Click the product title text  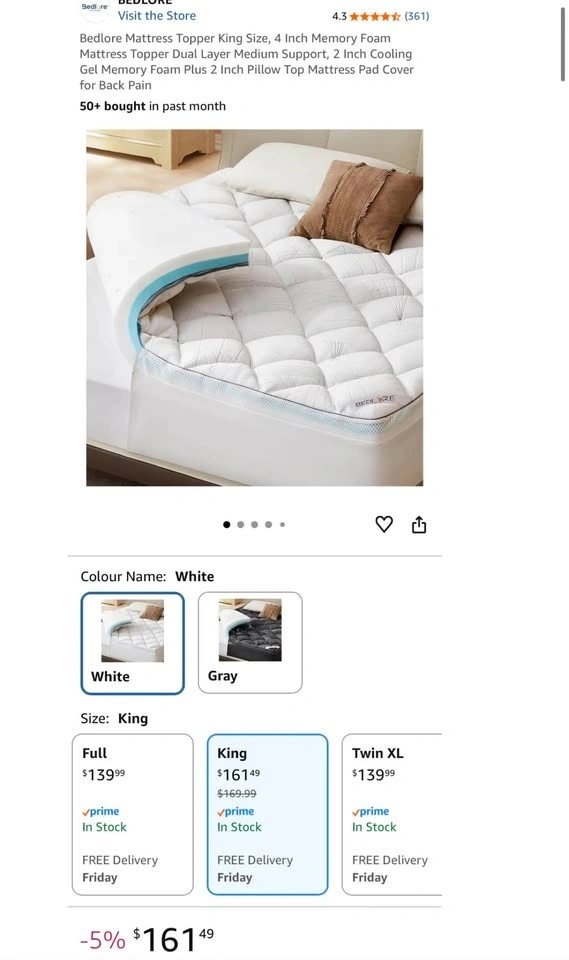(x=247, y=62)
